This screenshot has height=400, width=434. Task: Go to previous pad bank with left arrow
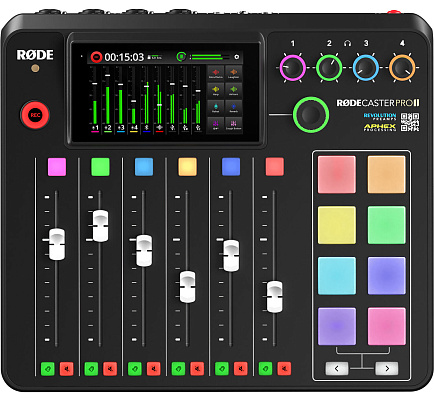(337, 368)
